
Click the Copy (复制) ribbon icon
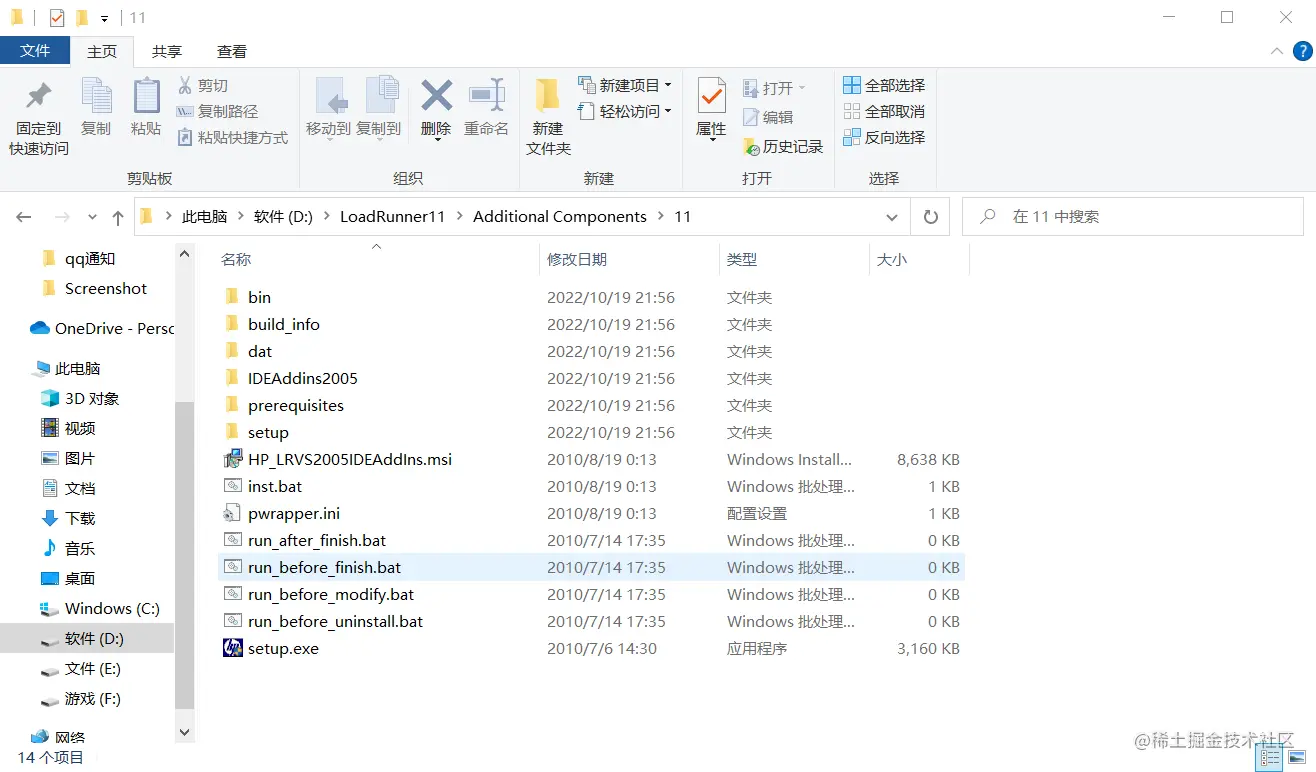(x=96, y=96)
